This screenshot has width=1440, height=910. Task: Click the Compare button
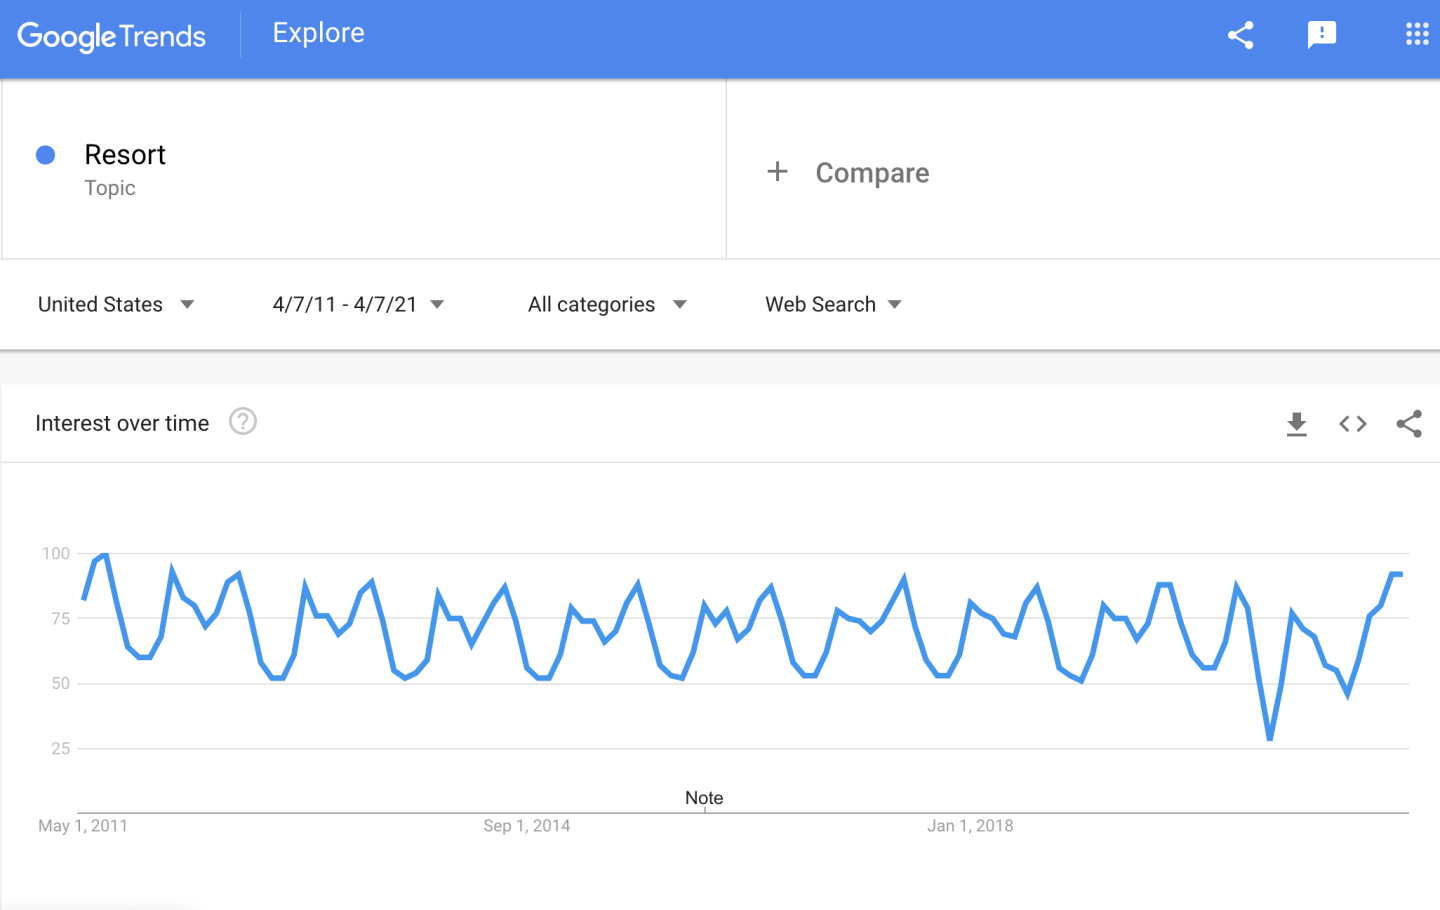(872, 173)
